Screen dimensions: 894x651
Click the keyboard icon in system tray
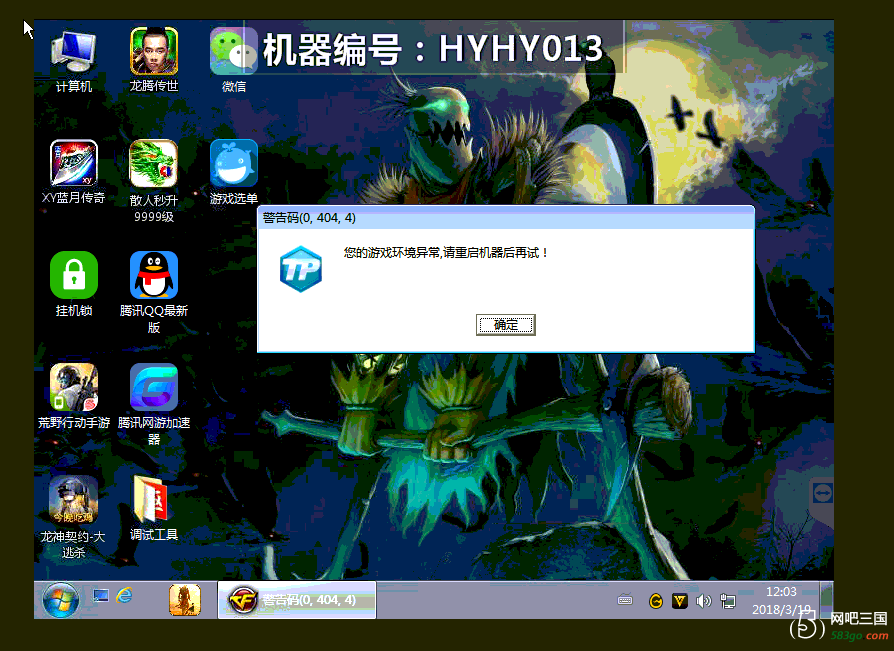625,600
